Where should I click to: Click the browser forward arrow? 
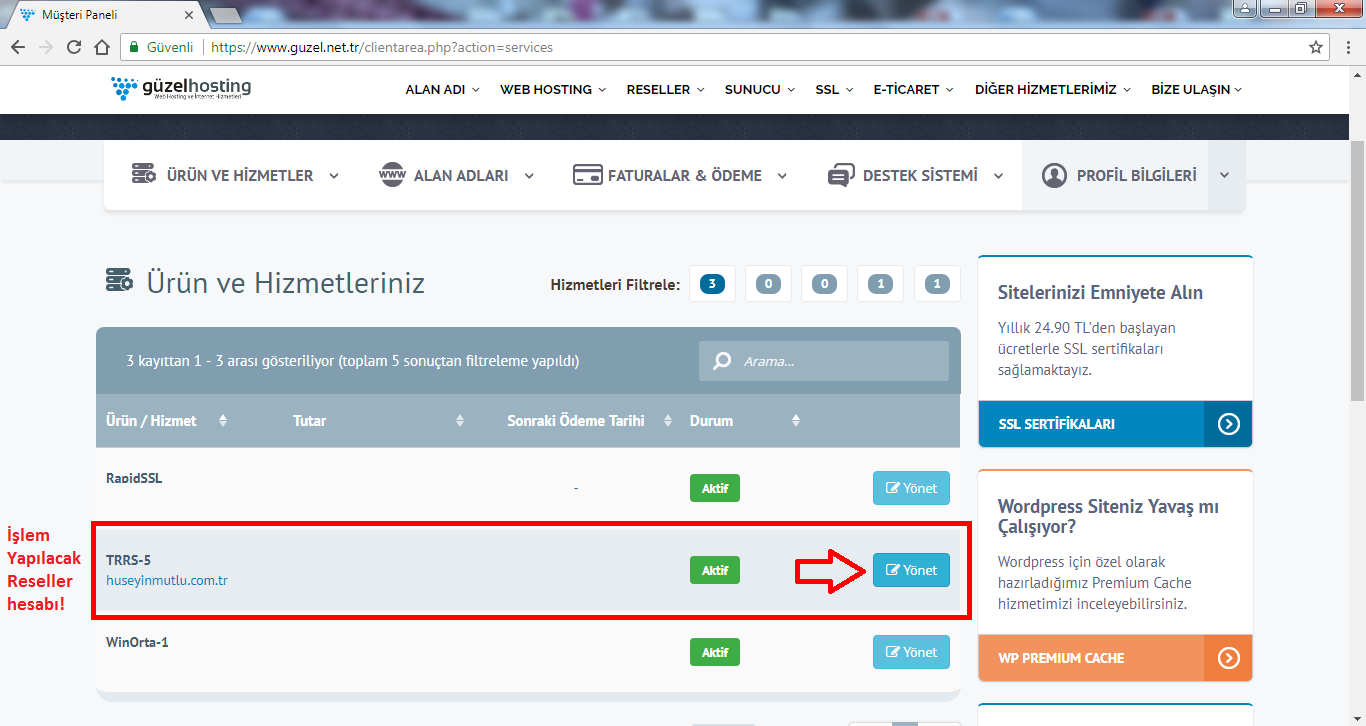46,47
